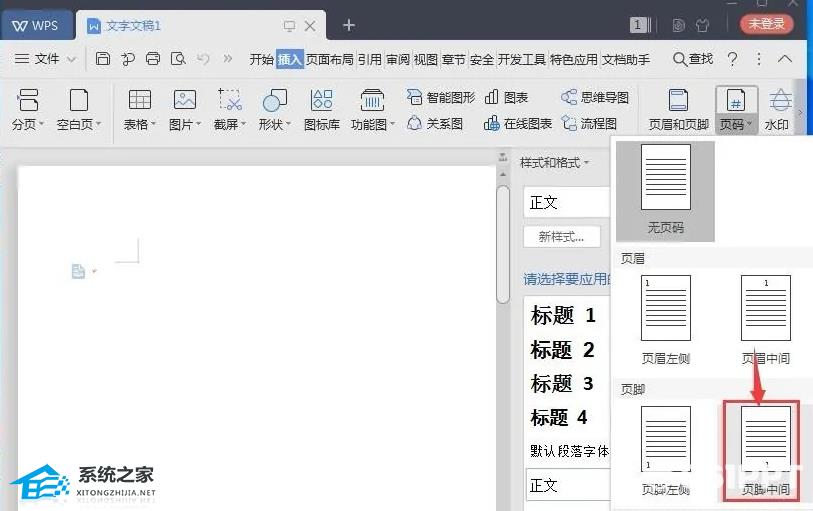Screen dimensions: 813x511
Task: Apply the 默认段落字体 style
Action: click(x=569, y=451)
